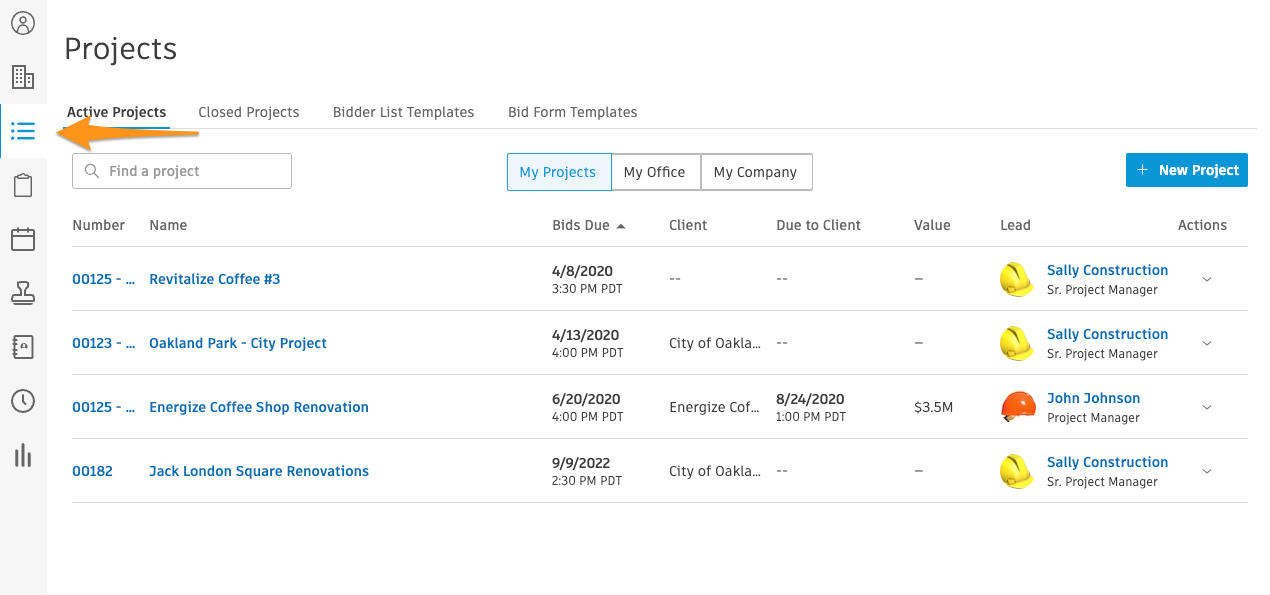Click the company building icon in sidebar
This screenshot has height=595, width=1270.
(23, 77)
